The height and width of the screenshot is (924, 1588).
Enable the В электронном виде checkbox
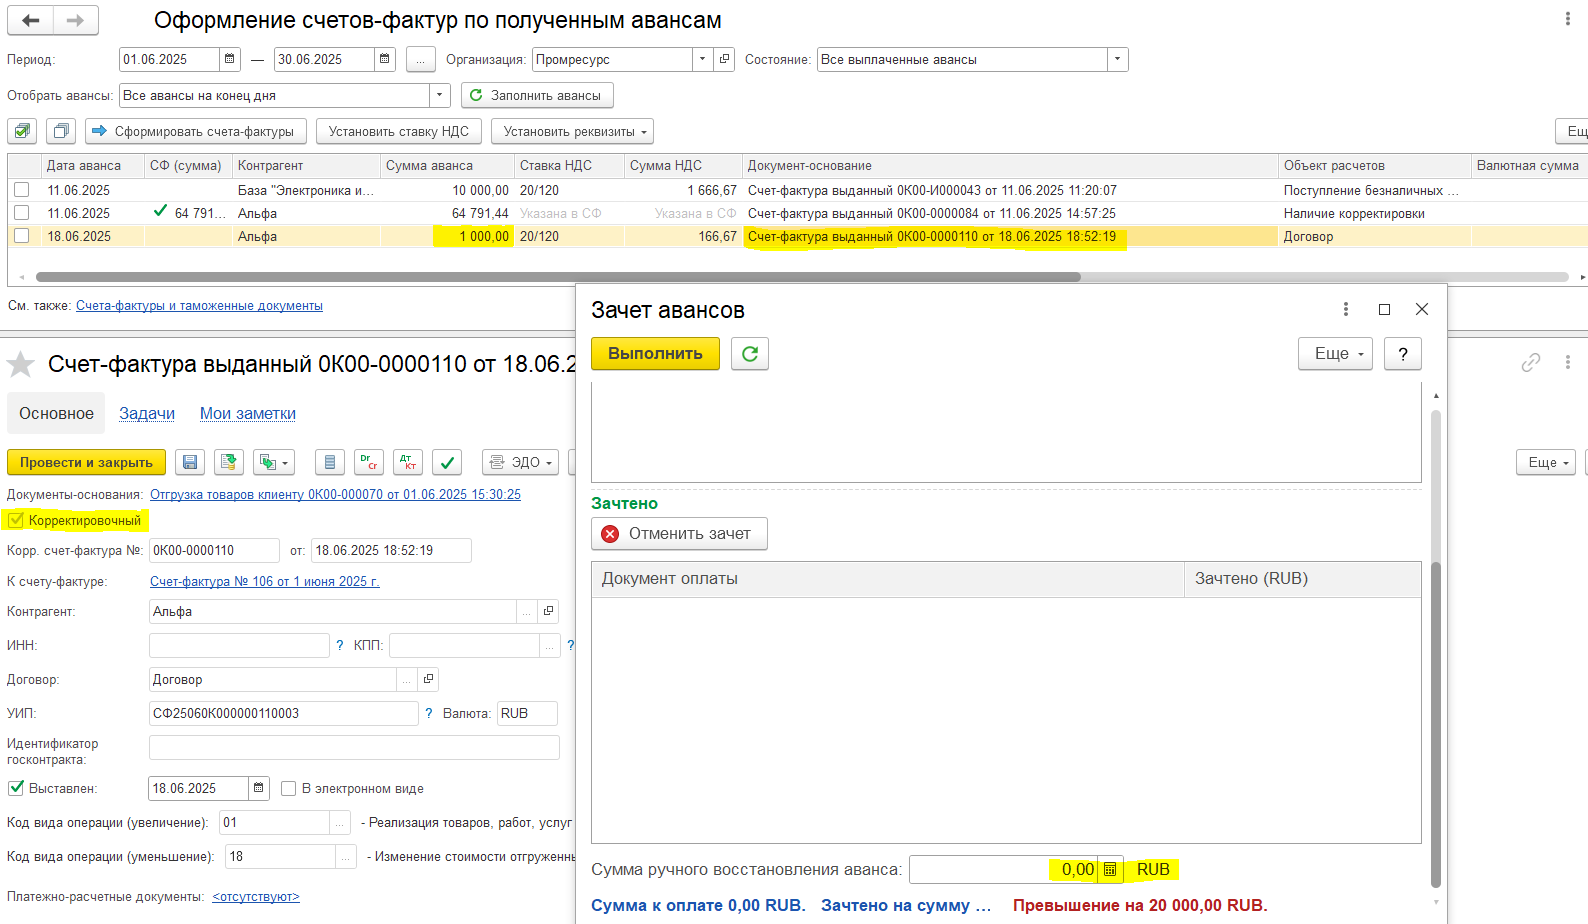point(289,788)
